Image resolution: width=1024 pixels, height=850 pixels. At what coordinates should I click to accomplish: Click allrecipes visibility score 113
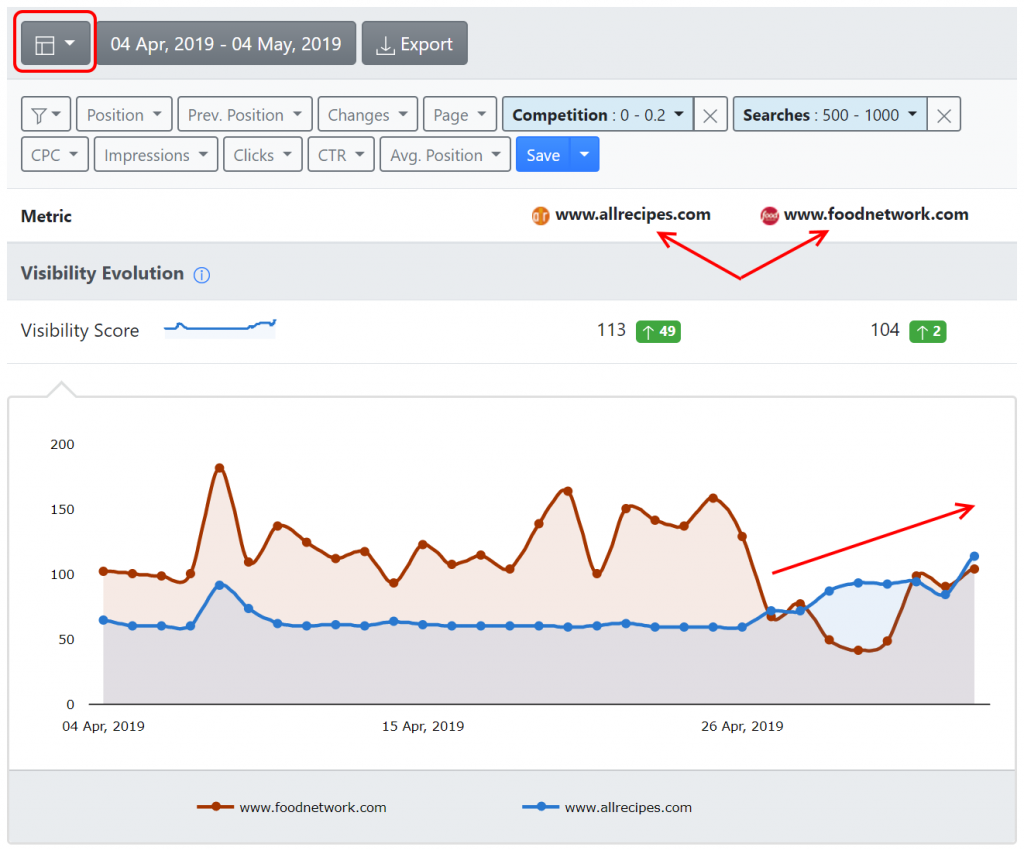coord(611,330)
